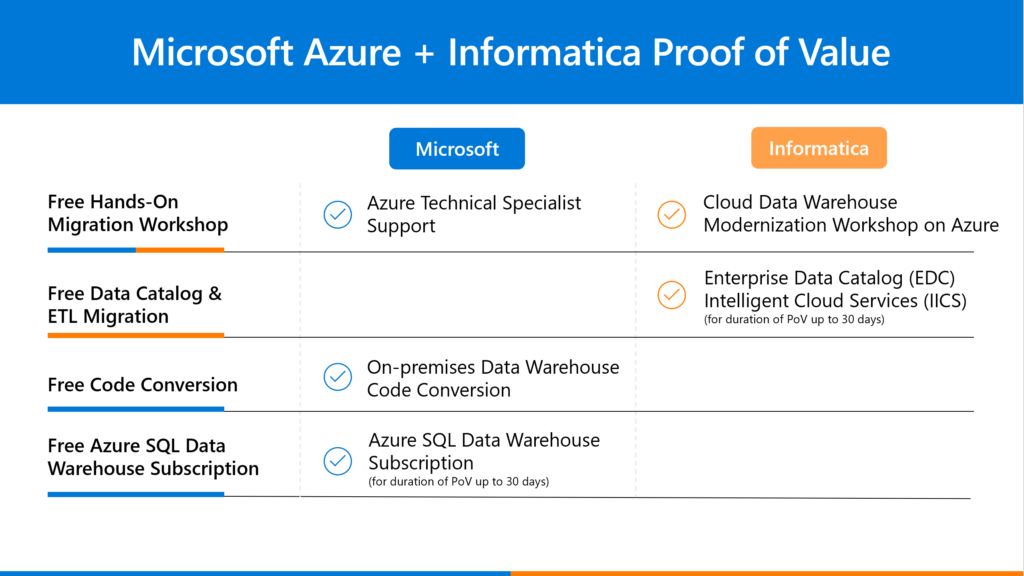1024x576 pixels.
Task: Click the checkmark beside Azure Technical Specialist Support
Action: point(338,215)
